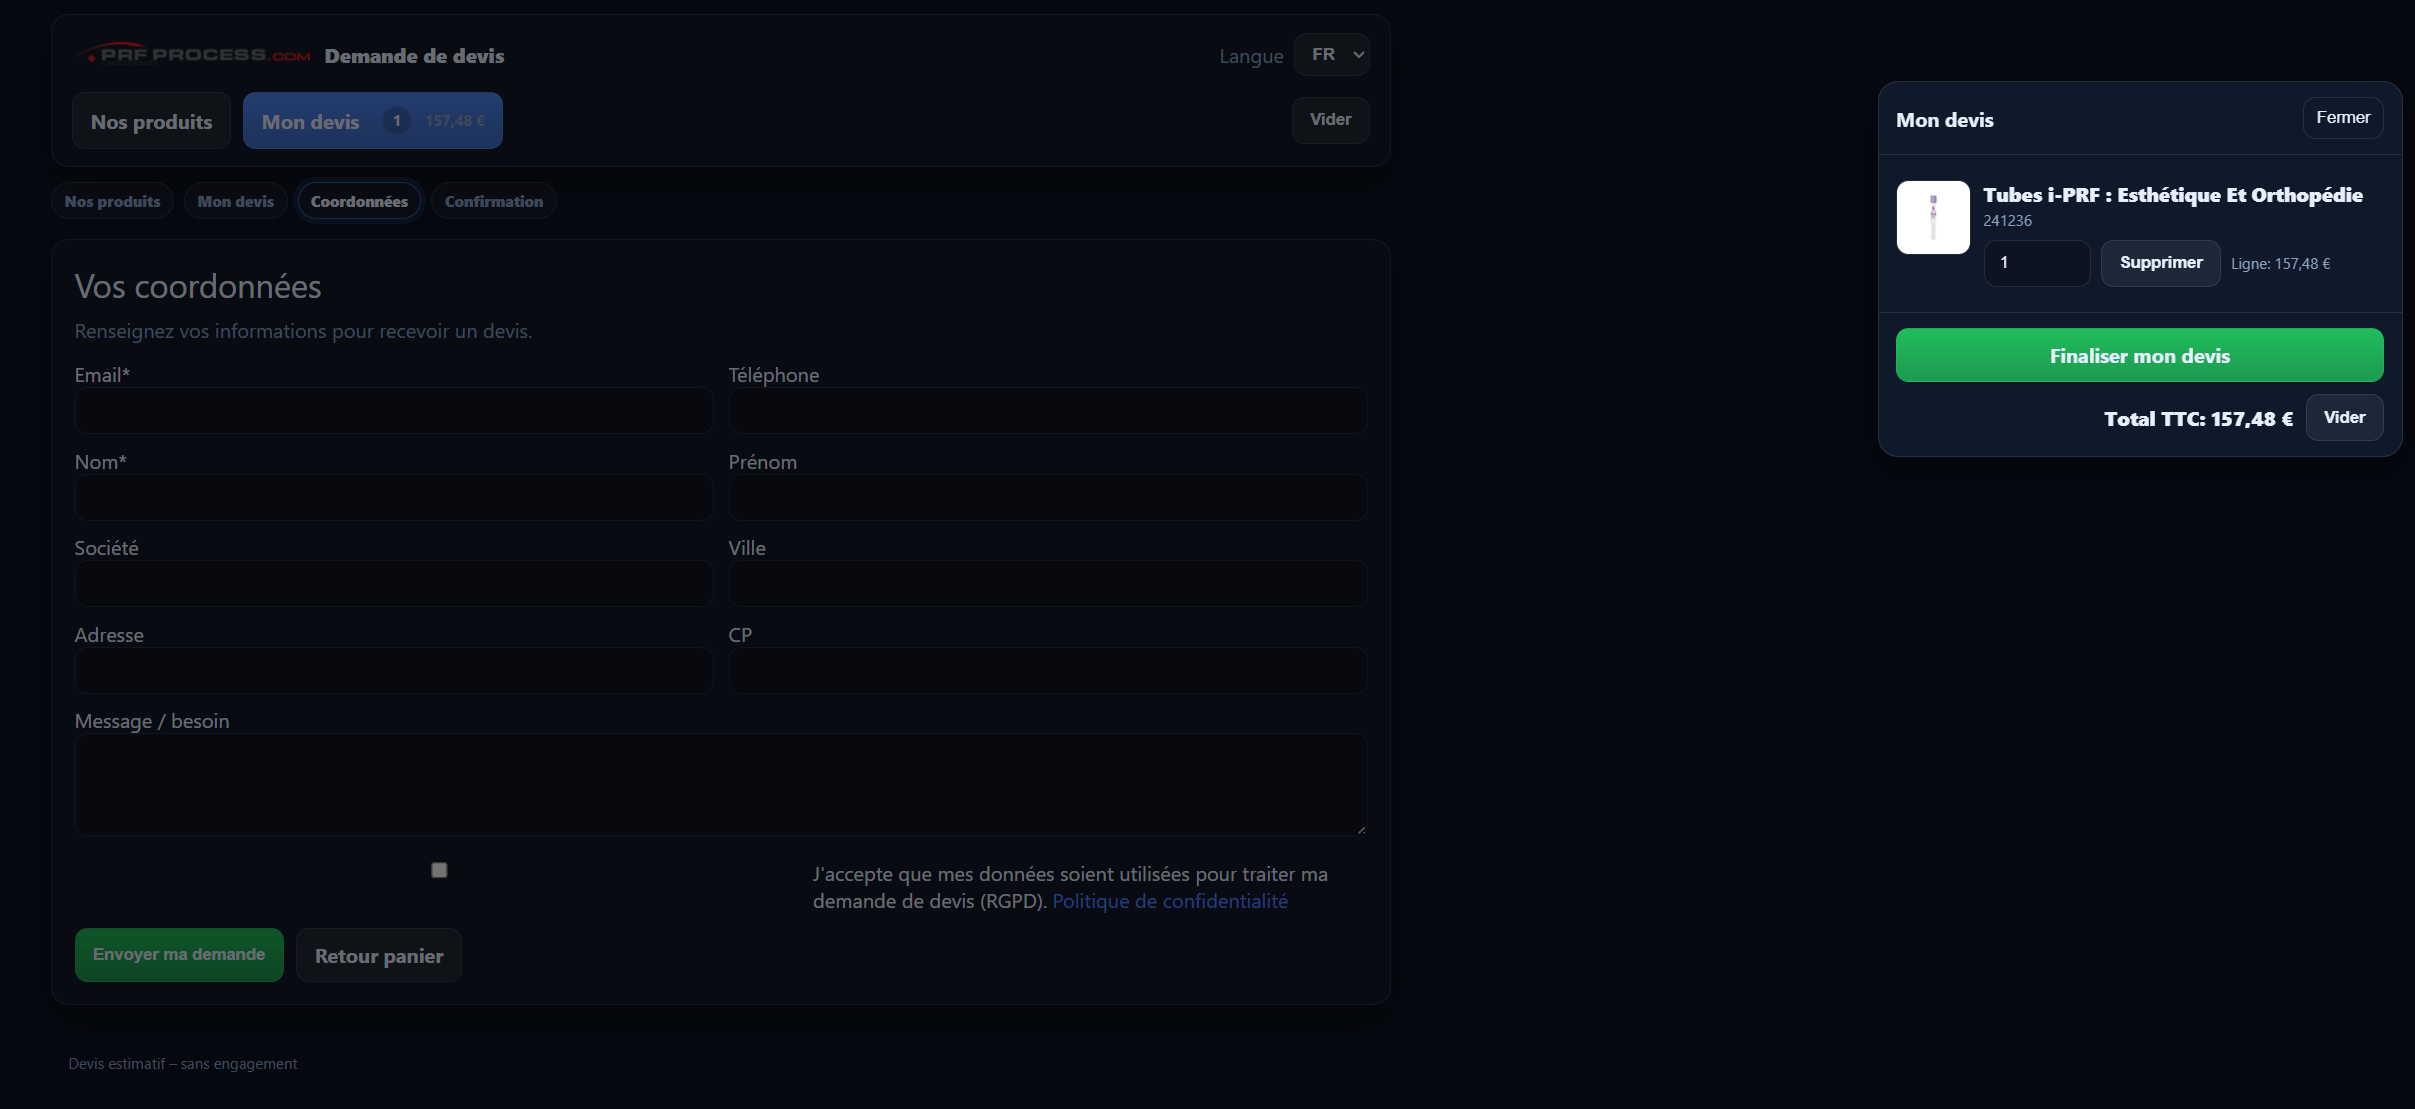Switch to the Nos produits main tab
This screenshot has width=2415, height=1109.
[x=151, y=121]
